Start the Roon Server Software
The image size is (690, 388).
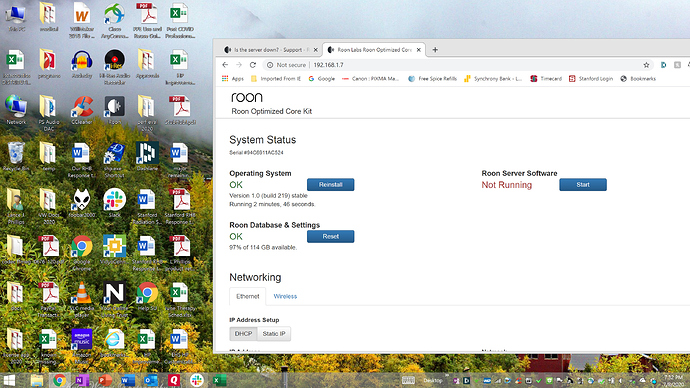[x=583, y=185]
